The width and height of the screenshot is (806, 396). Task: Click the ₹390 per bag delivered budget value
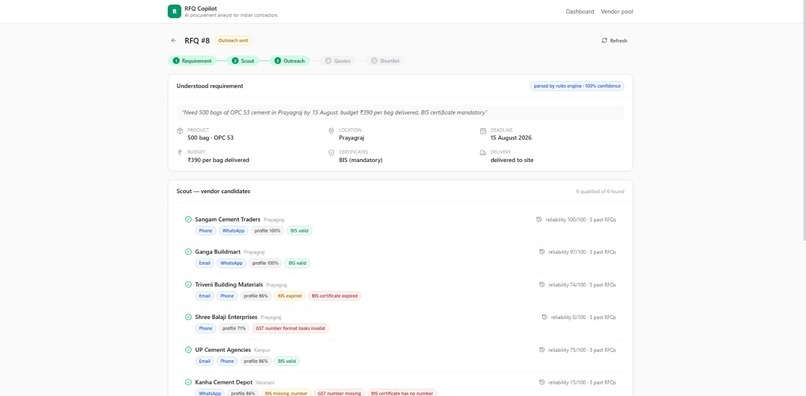218,160
